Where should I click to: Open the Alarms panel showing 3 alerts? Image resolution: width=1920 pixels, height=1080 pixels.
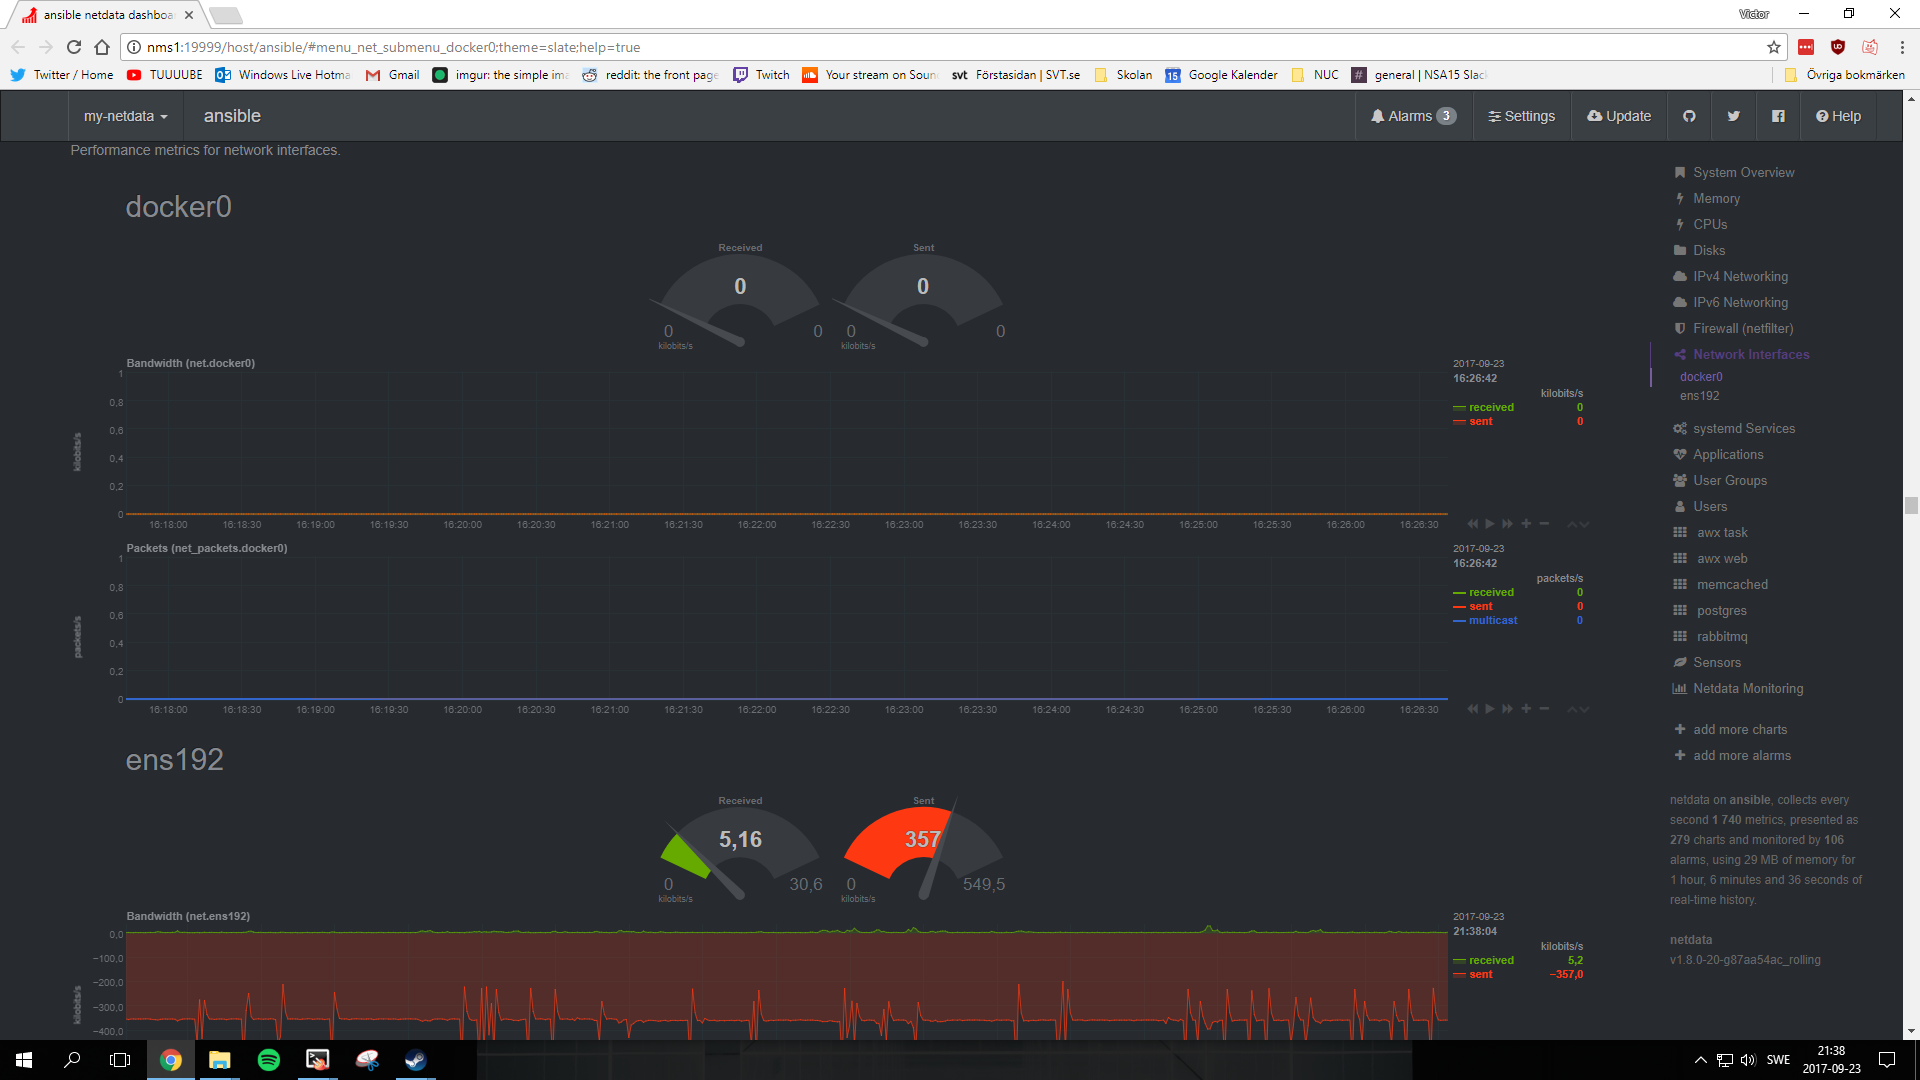click(x=1413, y=116)
